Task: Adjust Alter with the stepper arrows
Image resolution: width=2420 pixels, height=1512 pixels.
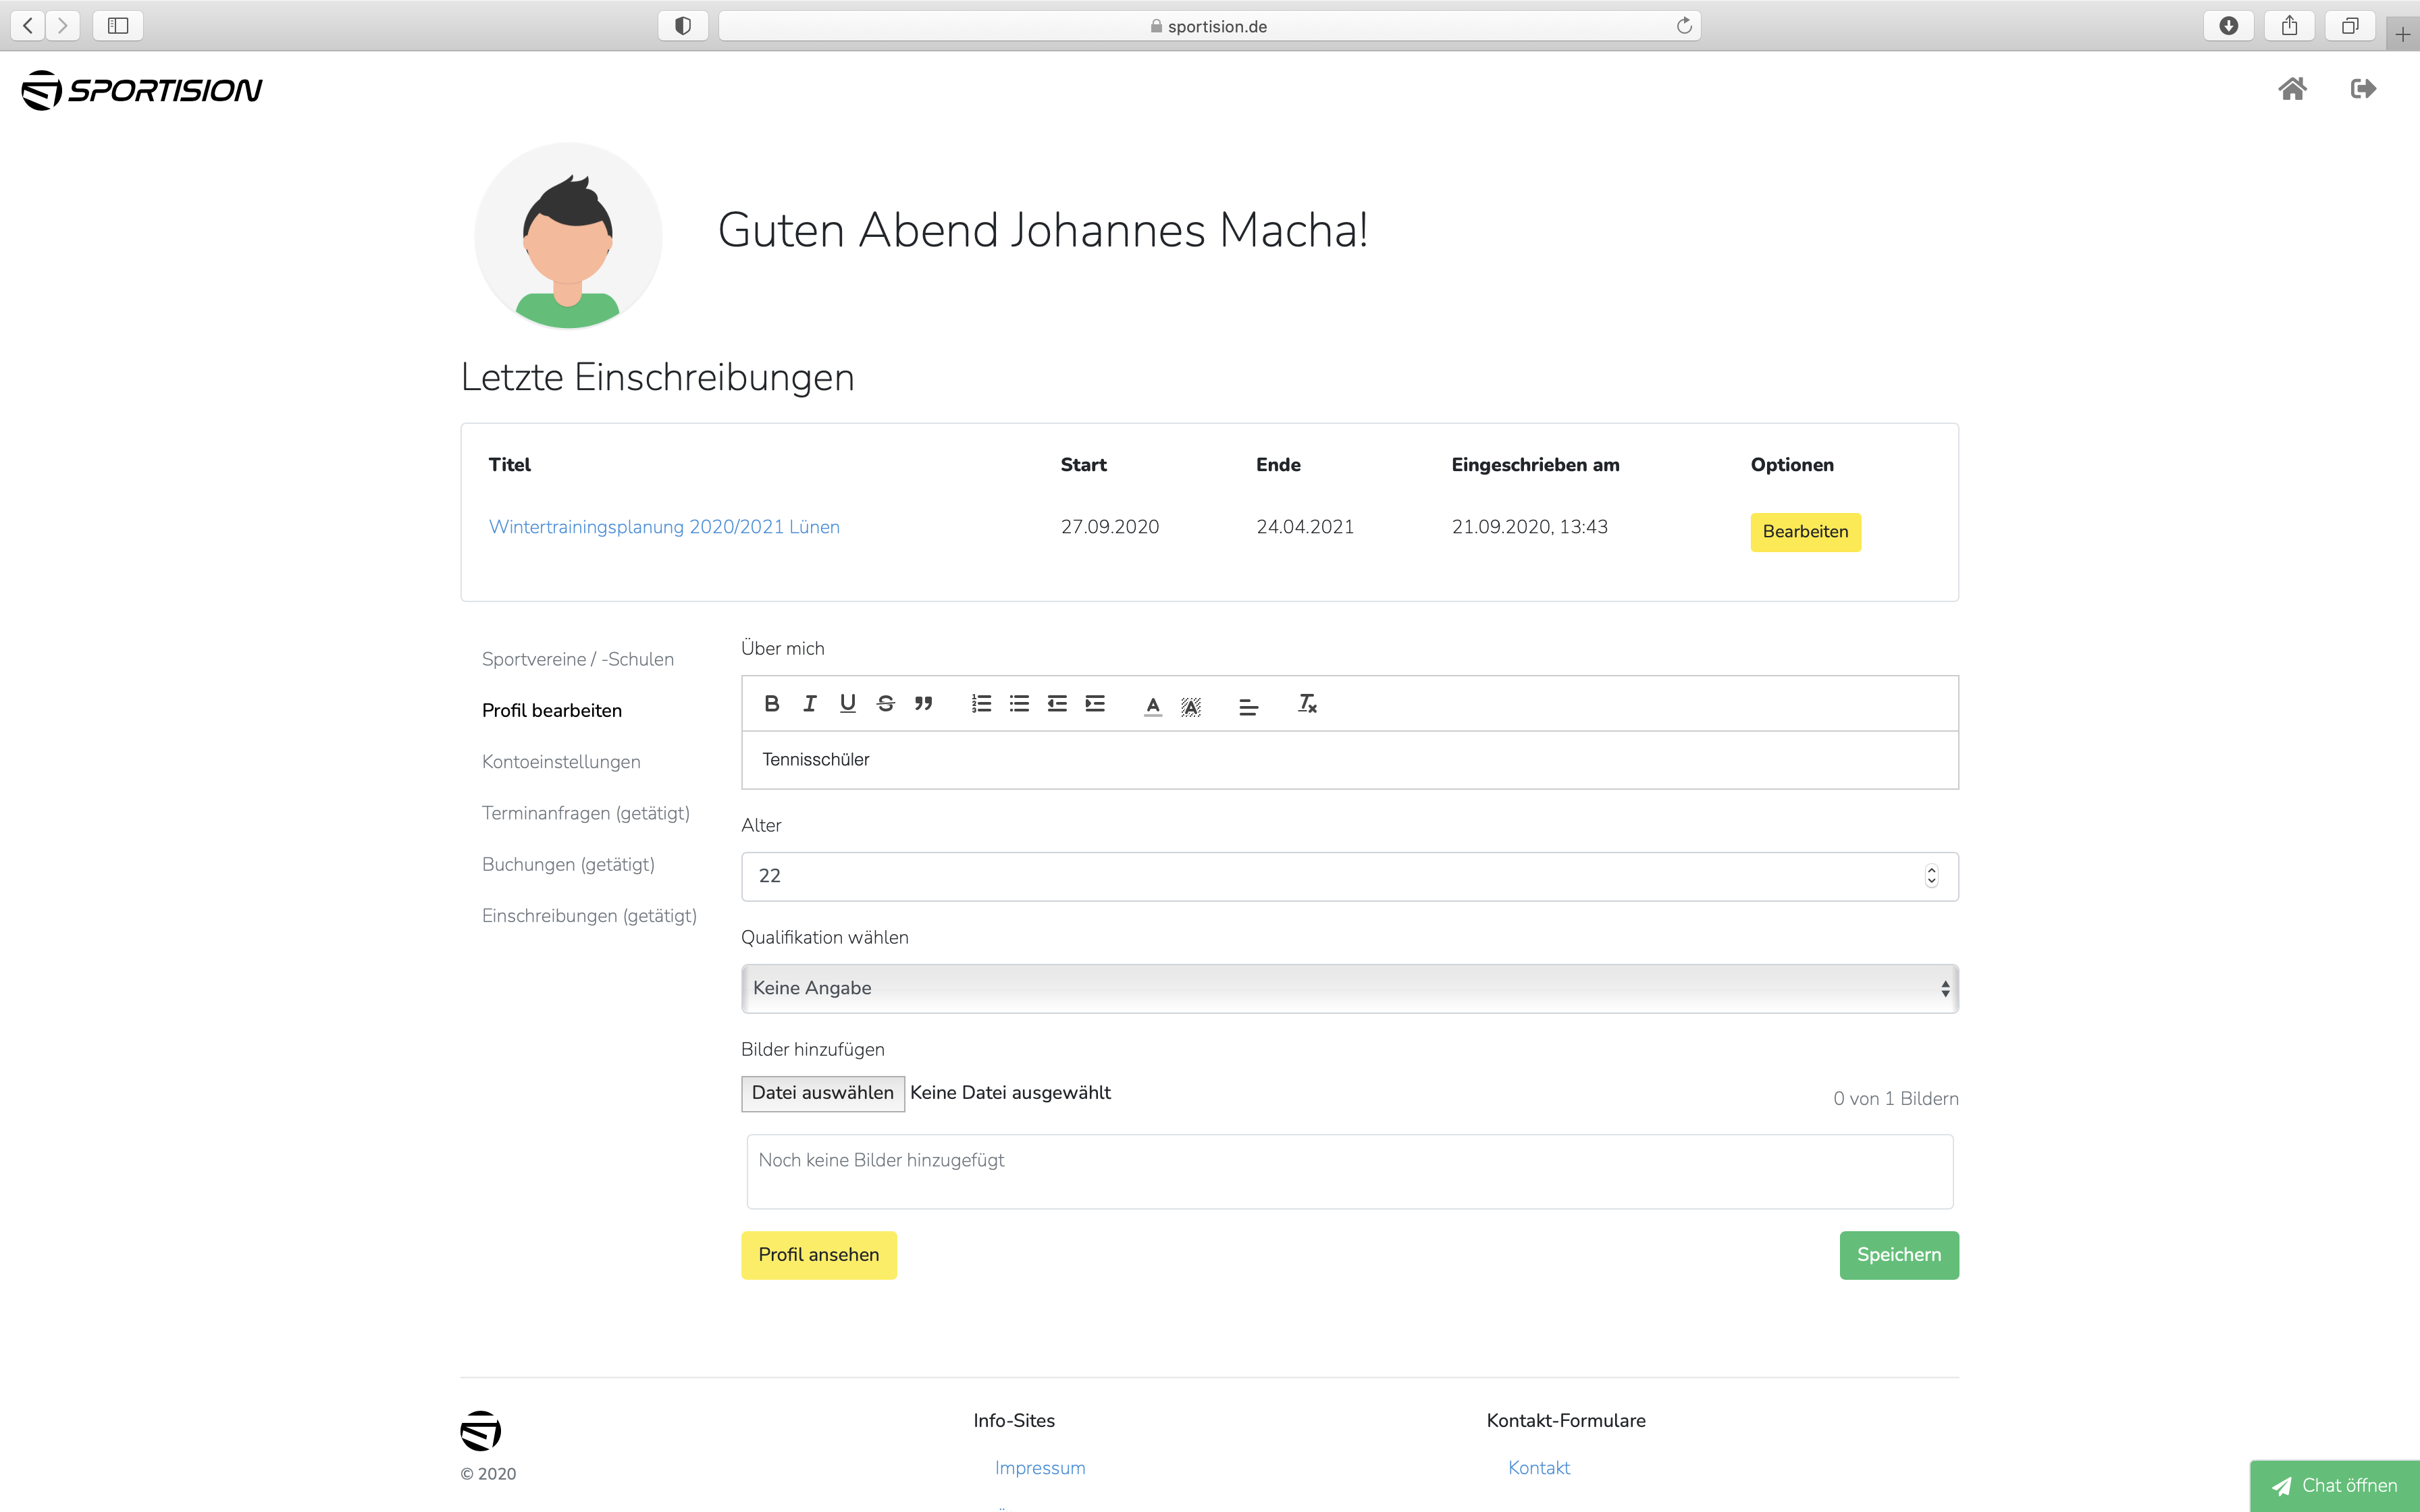Action: click(1931, 876)
